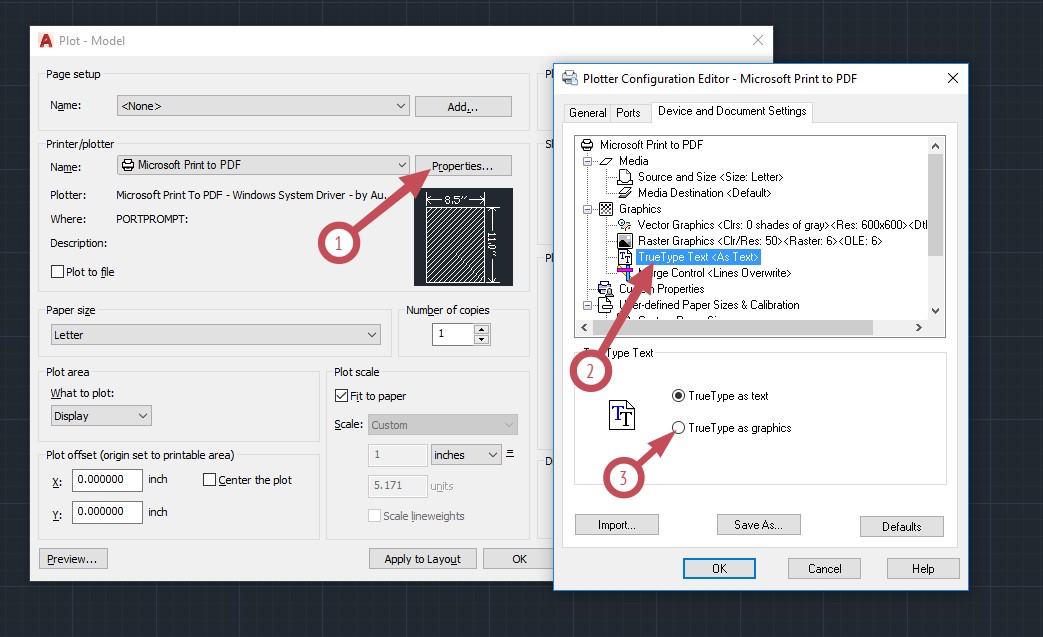
Task: Increase number of copies with up arrow
Action: click(482, 329)
